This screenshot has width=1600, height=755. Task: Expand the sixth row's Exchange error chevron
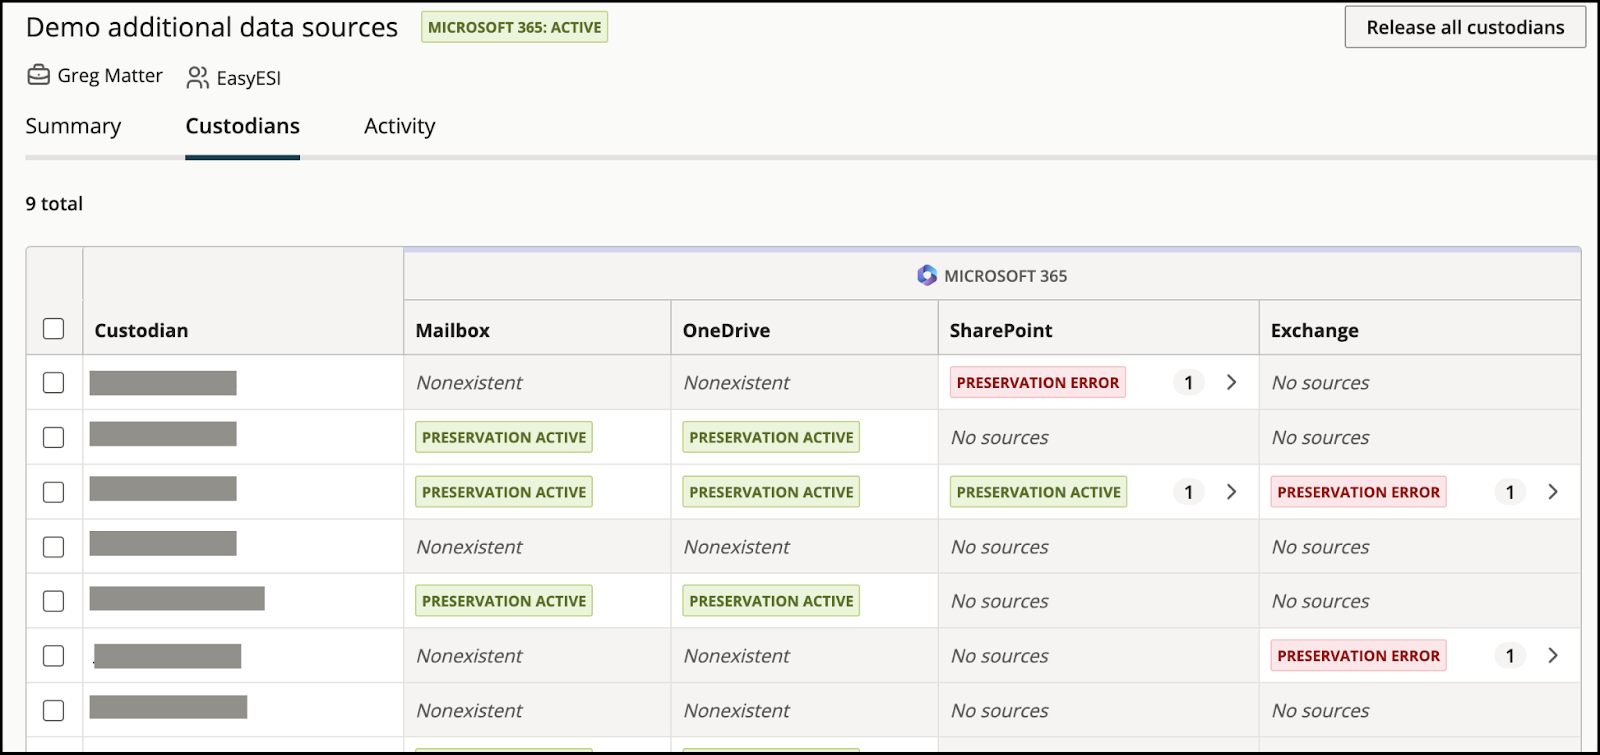1553,656
